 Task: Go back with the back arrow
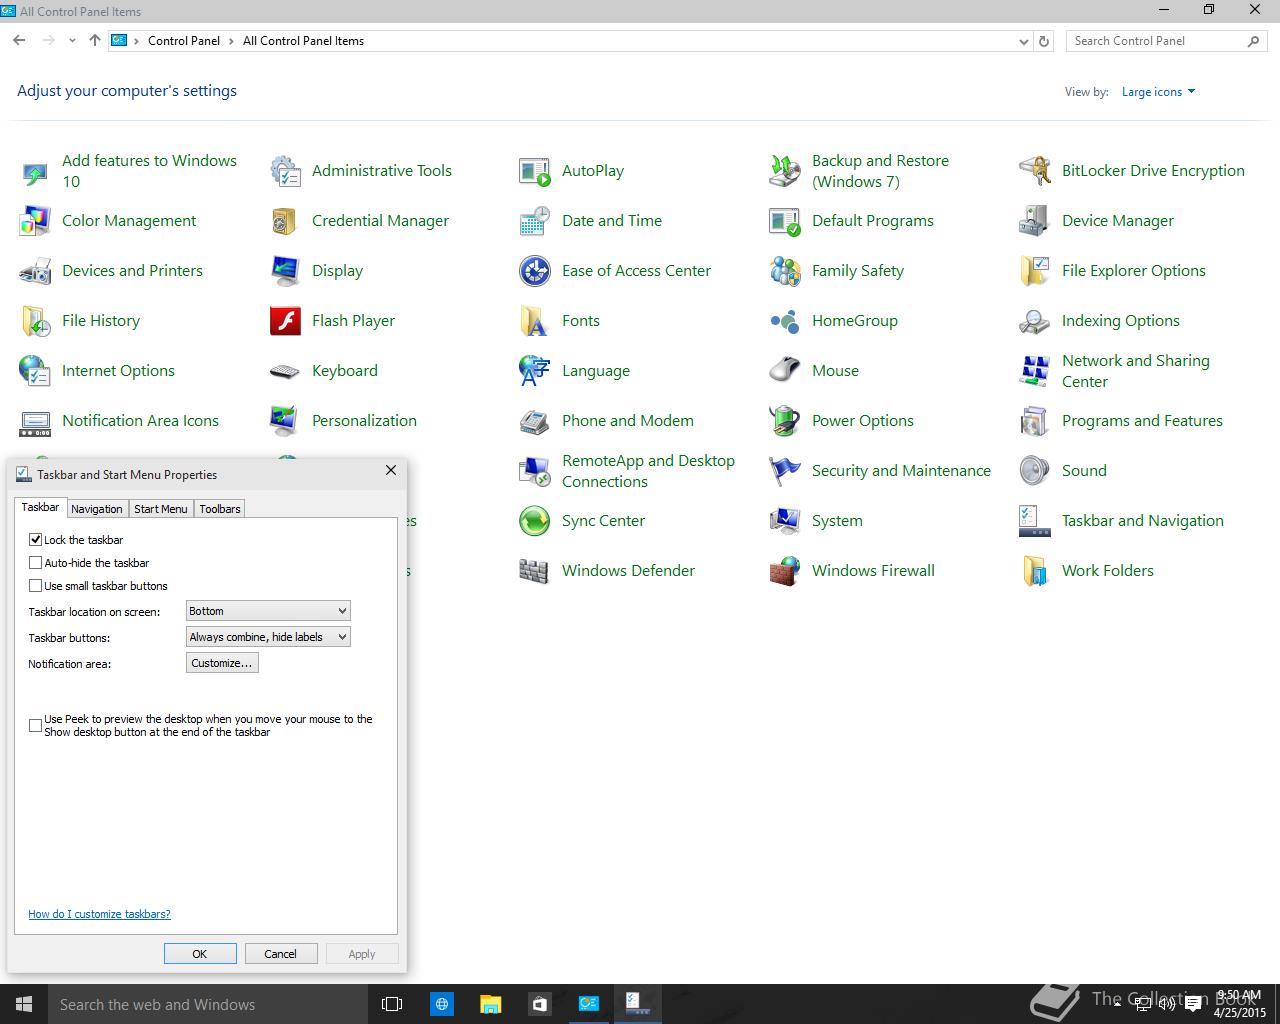19,41
